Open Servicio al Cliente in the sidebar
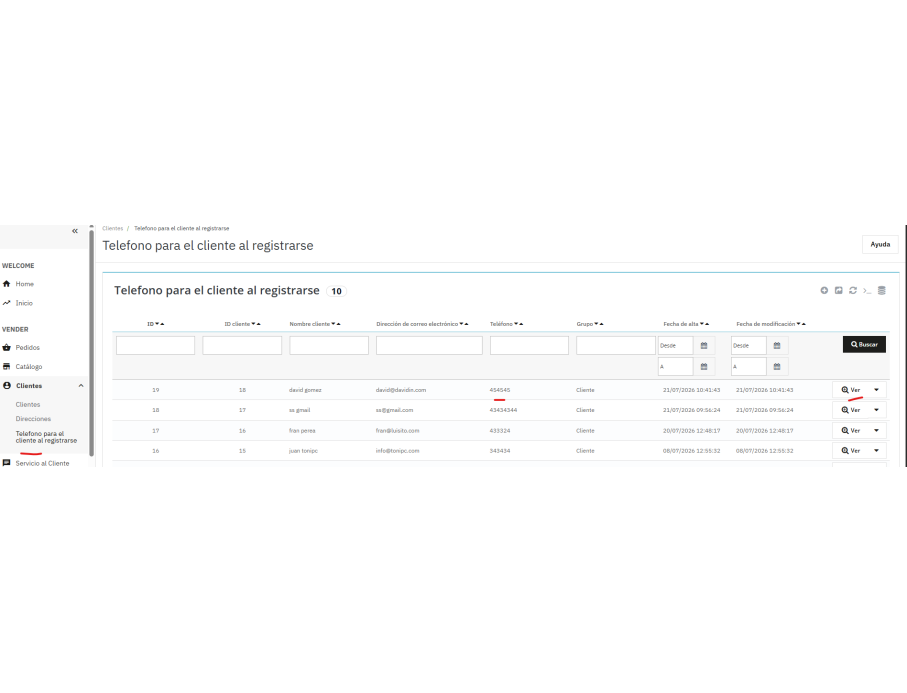This screenshot has height=693, width=907. click(42, 463)
